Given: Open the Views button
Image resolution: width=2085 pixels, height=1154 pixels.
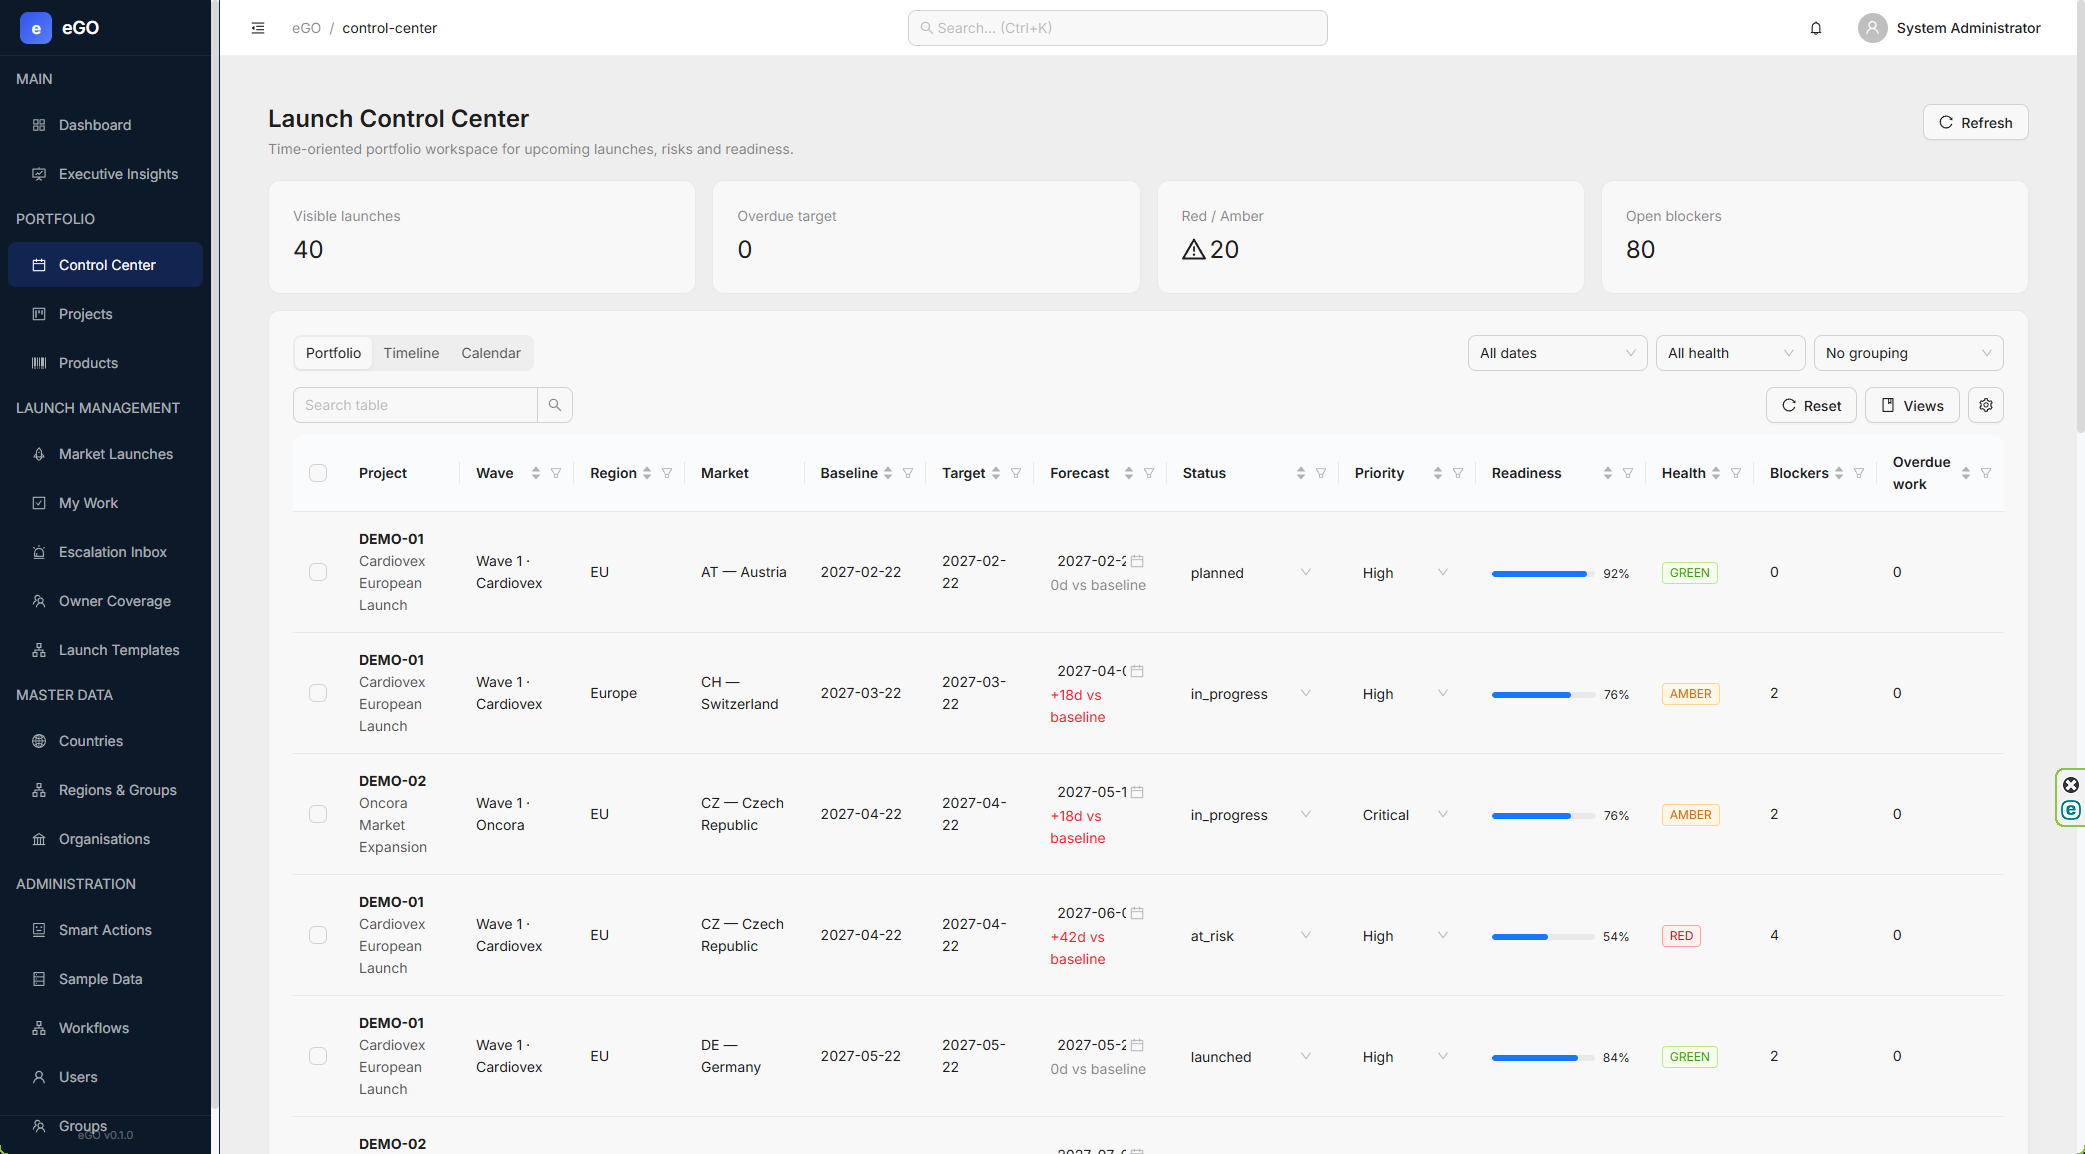Looking at the screenshot, I should [x=1912, y=405].
